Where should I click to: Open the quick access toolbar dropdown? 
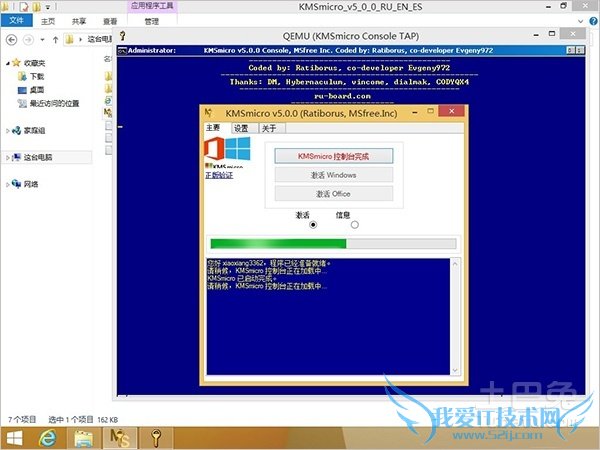click(48, 7)
